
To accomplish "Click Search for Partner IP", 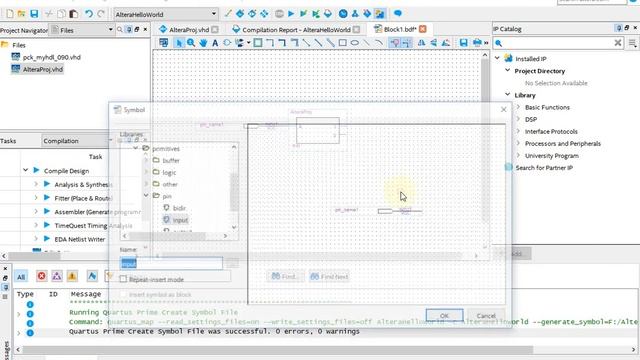I will coord(544,168).
